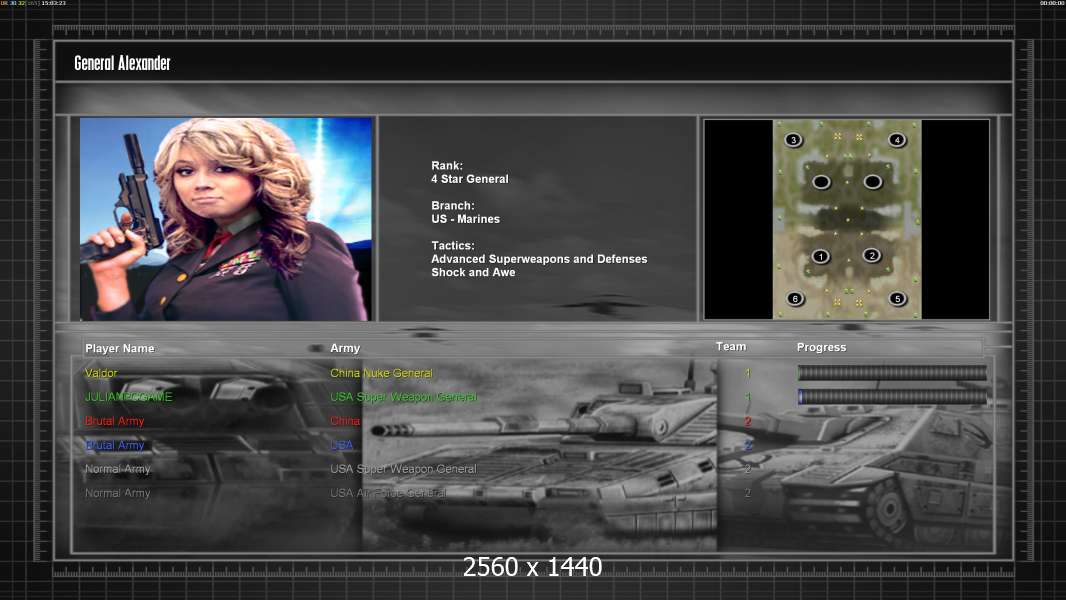The image size is (1066, 600).
Task: Pick start position marker 3 on the map
Action: pyautogui.click(x=793, y=140)
